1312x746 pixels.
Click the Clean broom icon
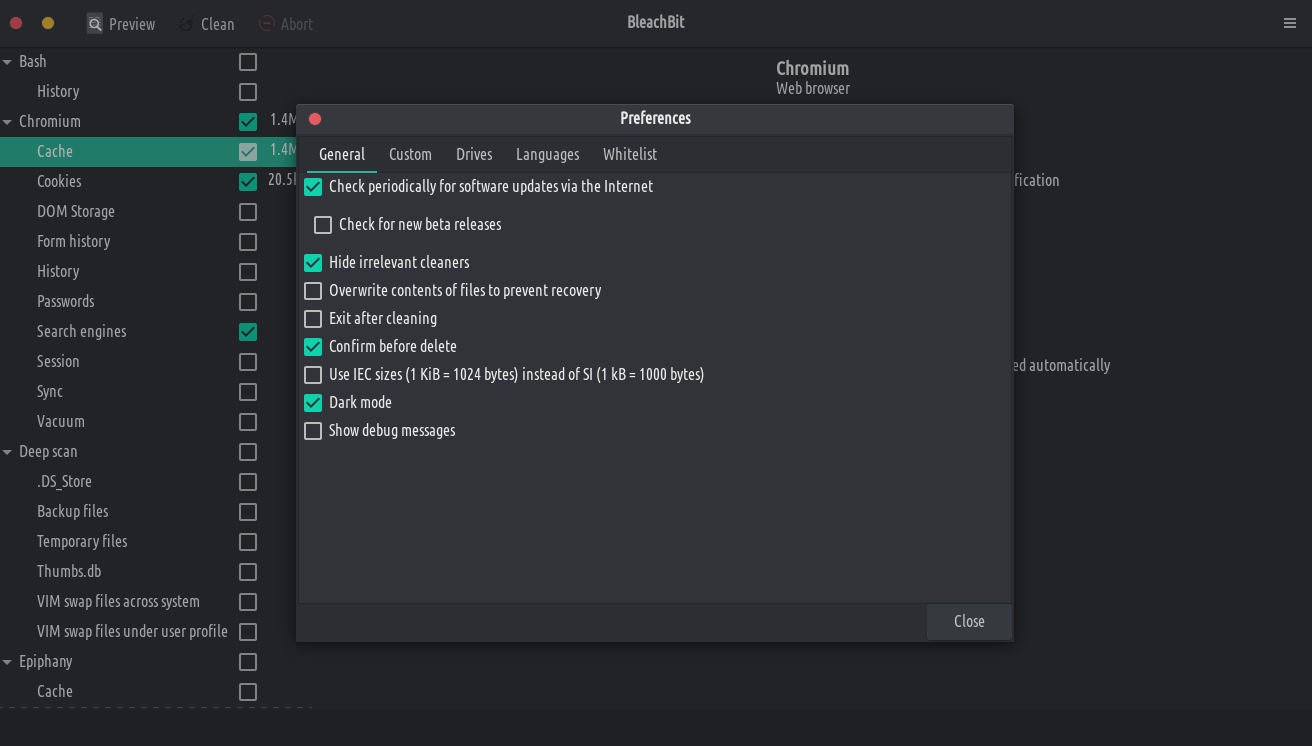(x=187, y=23)
